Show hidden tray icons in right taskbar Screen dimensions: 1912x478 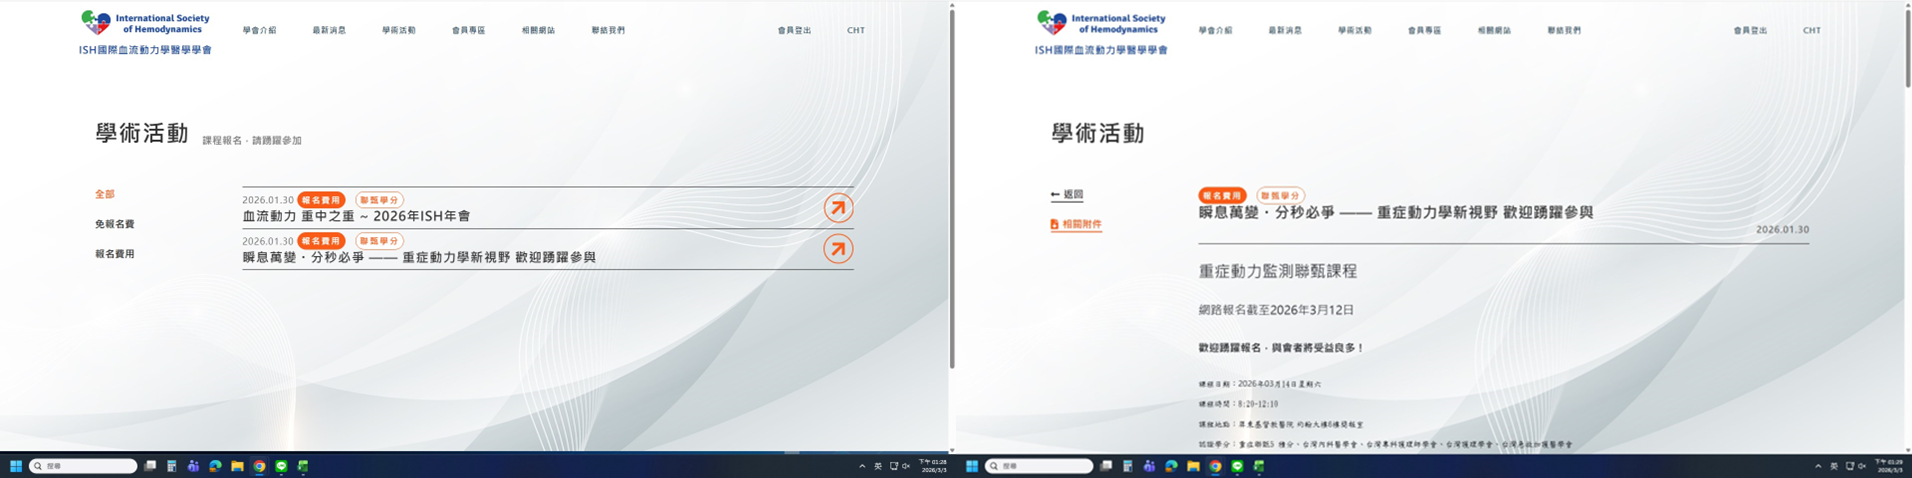(x=1818, y=466)
